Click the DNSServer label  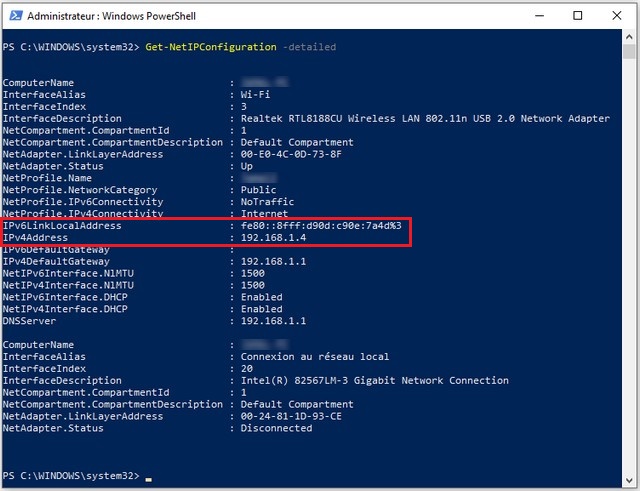point(30,321)
